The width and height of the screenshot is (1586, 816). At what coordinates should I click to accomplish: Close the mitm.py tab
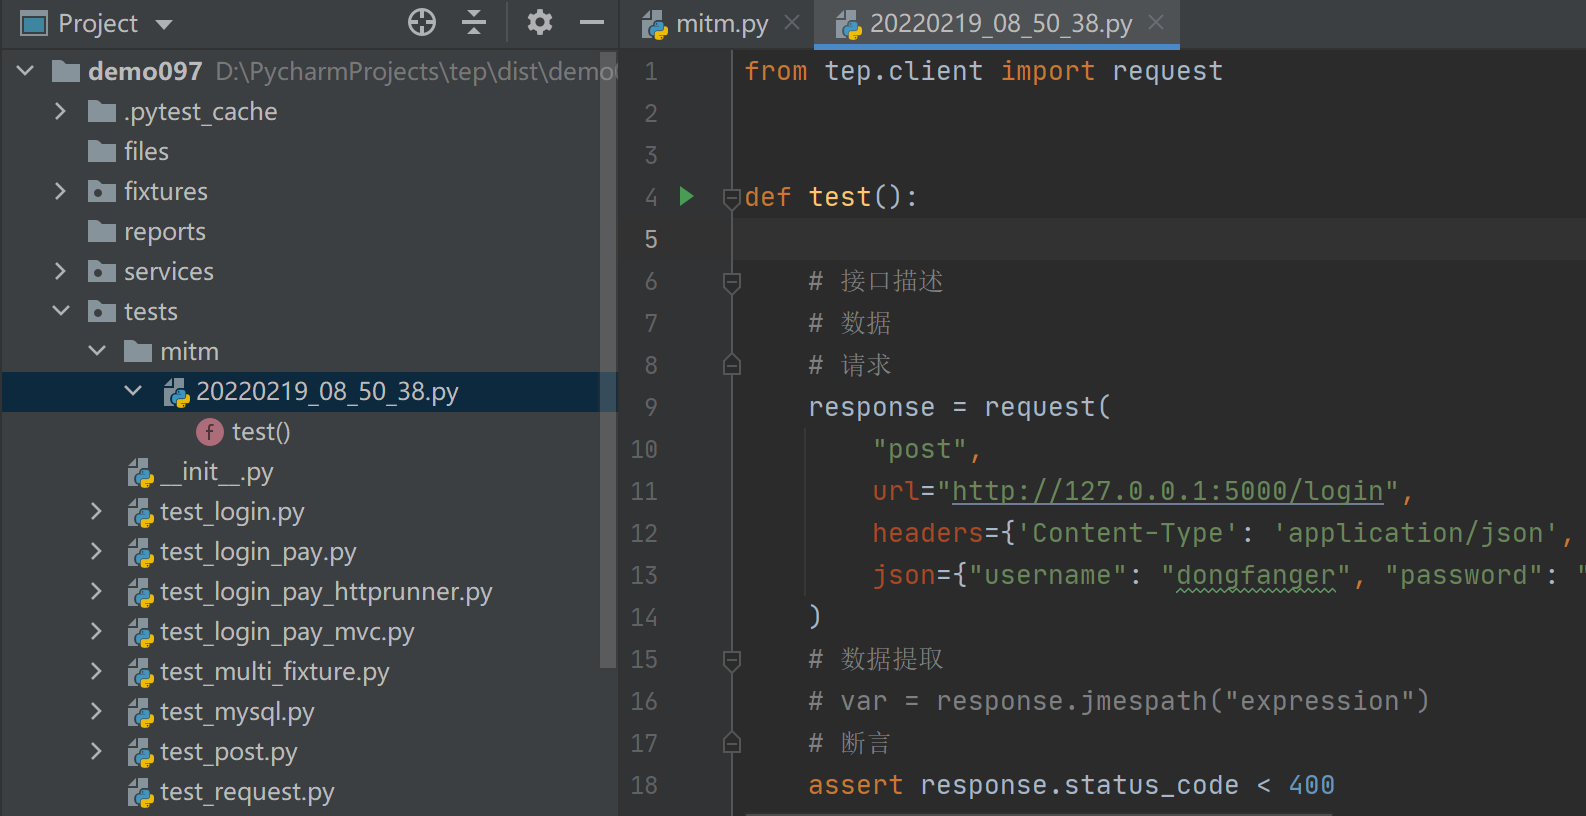pyautogui.click(x=792, y=22)
